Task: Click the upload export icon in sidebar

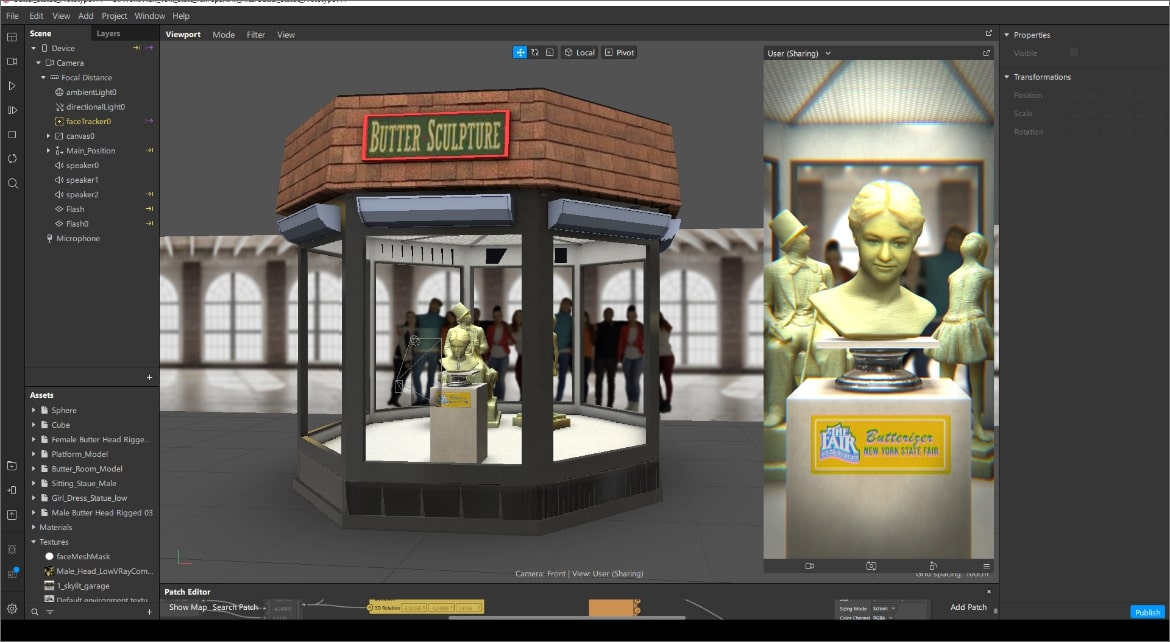Action: pyautogui.click(x=12, y=515)
